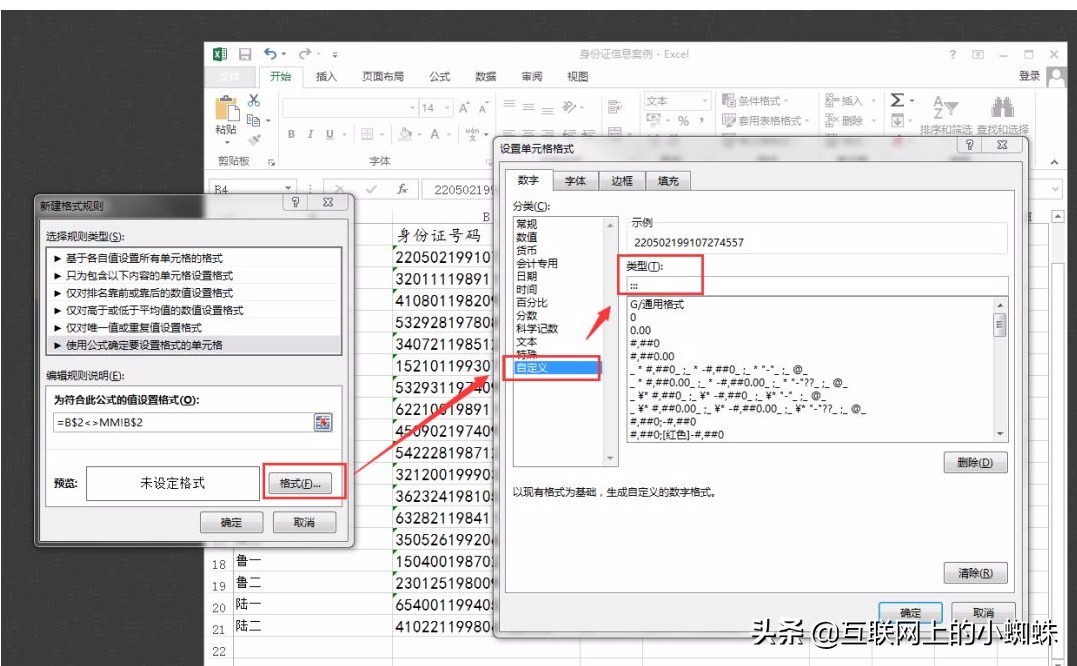1077x666 pixels.
Task: Toggle bold formatting
Action: tap(293, 133)
